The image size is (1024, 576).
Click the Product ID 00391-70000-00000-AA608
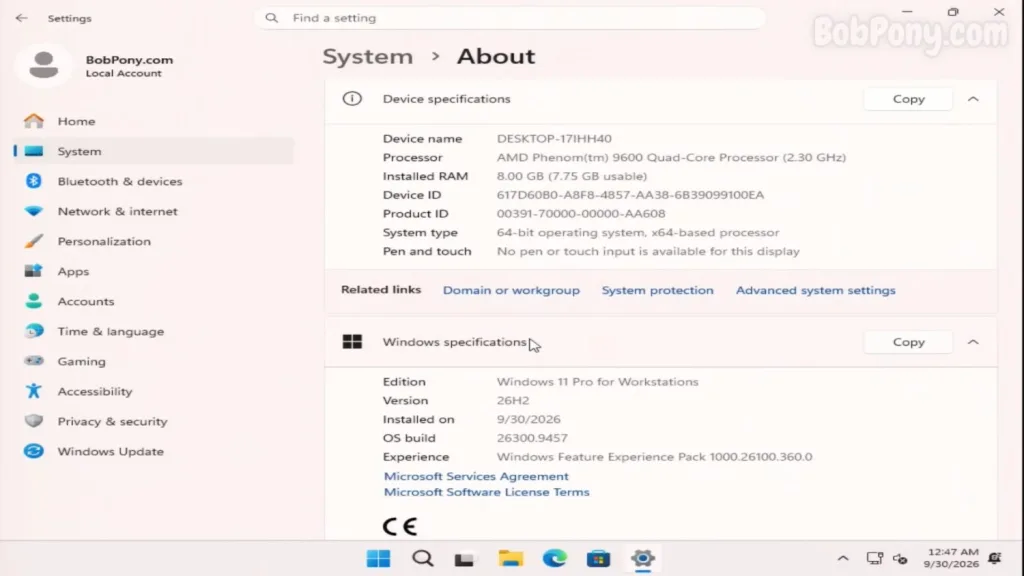(581, 214)
